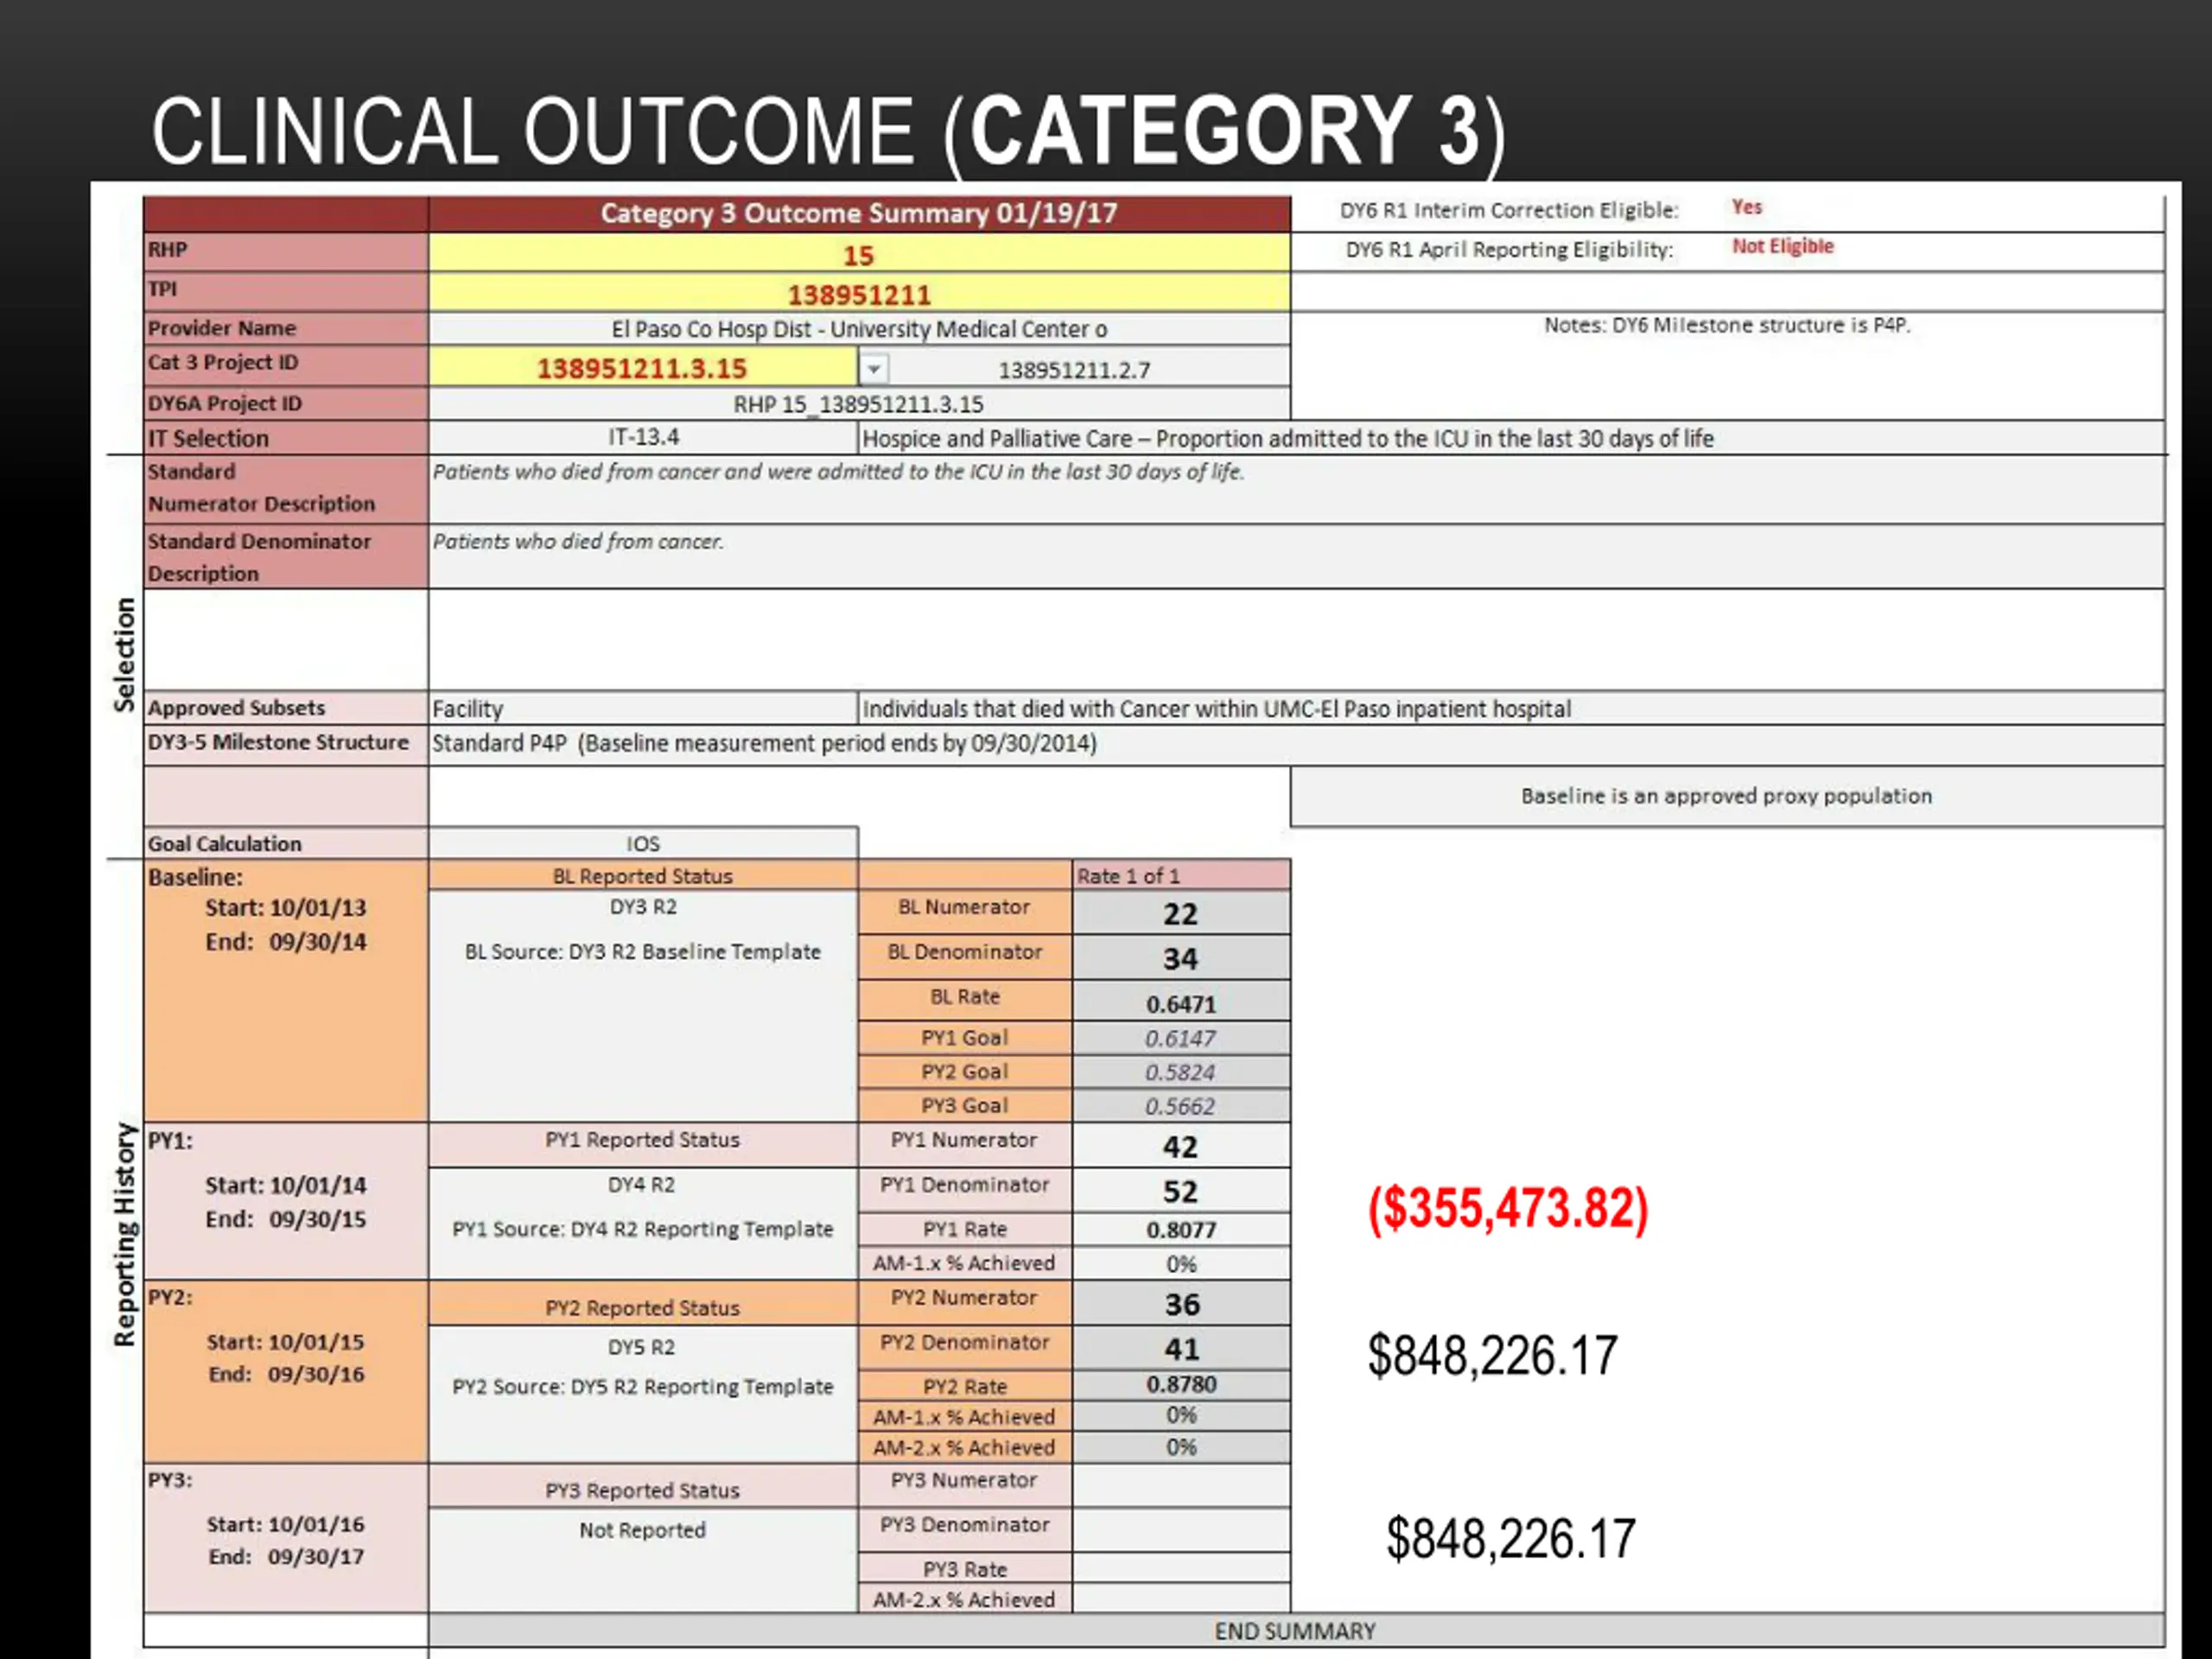Viewport: 2212px width, 1659px height.
Task: Click the PY3 Goal value 0.5662
Action: [1181, 1106]
